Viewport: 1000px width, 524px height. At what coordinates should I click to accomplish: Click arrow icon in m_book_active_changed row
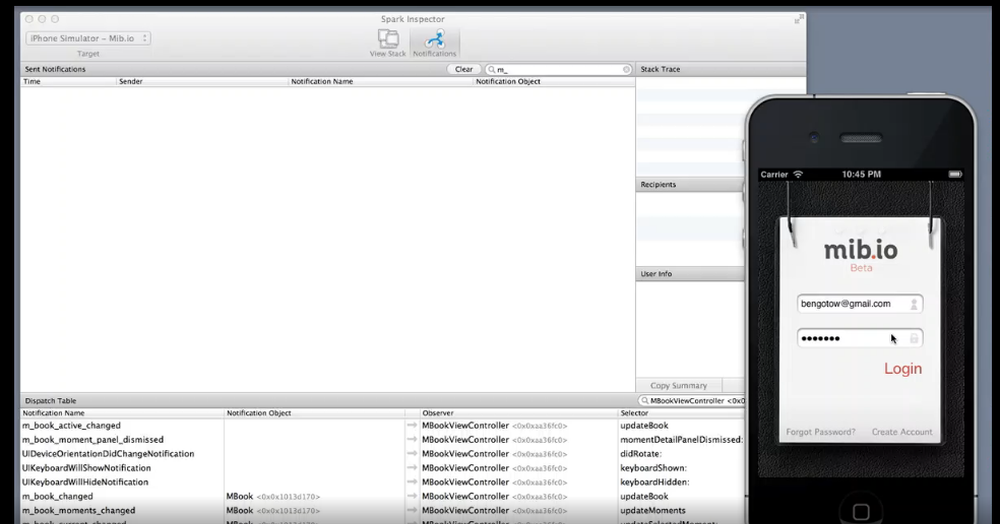click(x=412, y=425)
